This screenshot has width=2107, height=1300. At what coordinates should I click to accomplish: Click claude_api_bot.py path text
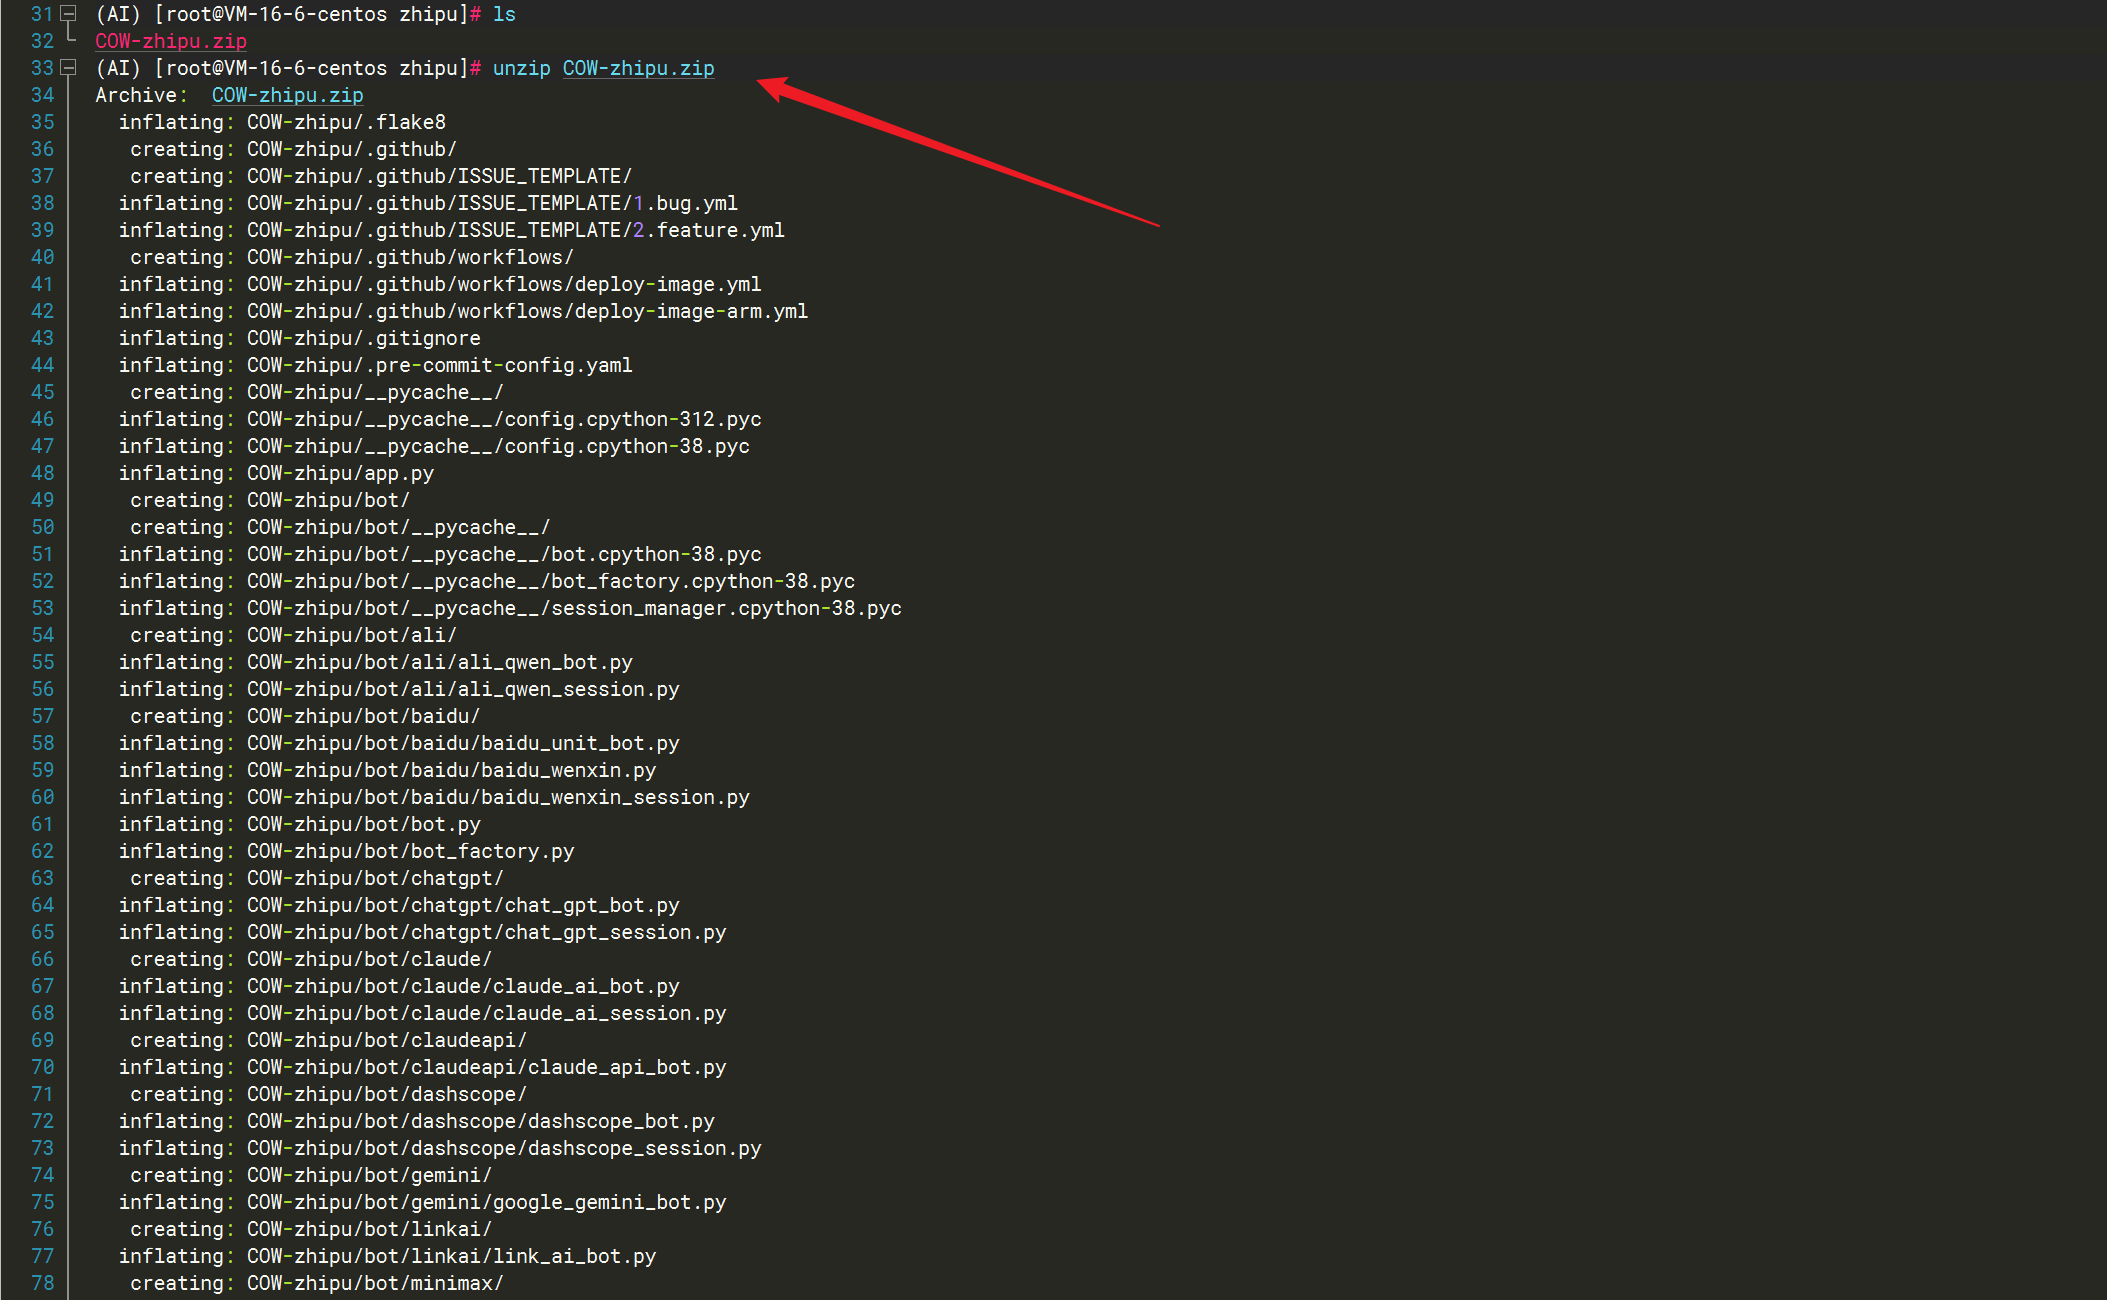626,1067
